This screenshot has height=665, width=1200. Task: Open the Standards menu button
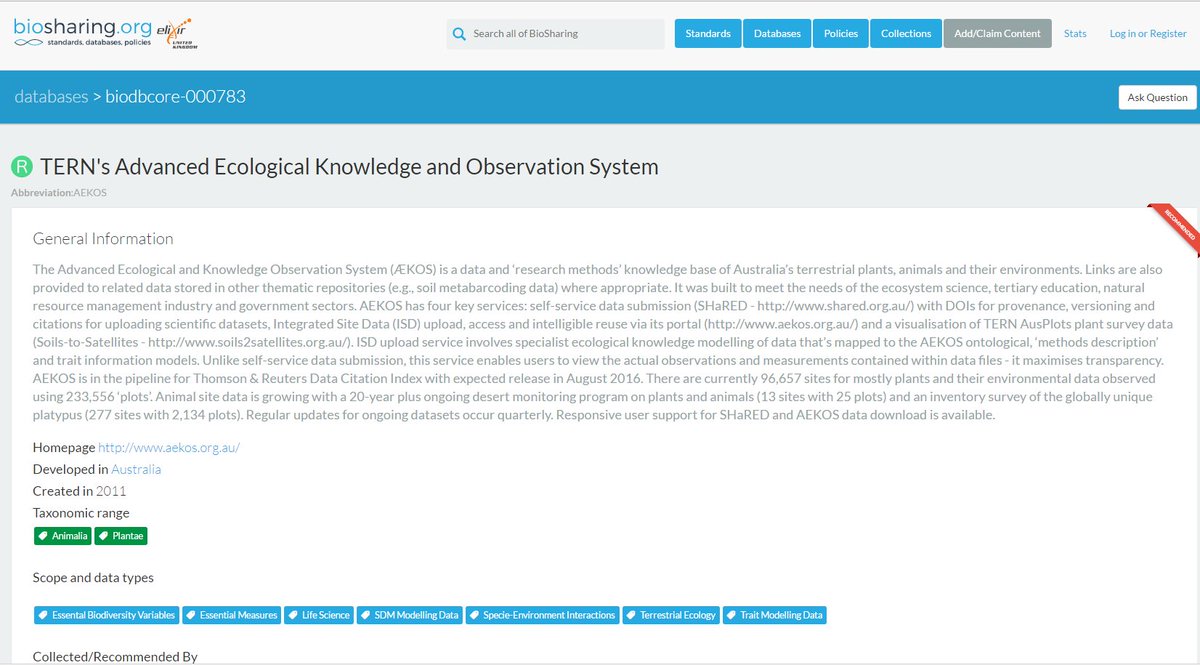[x=708, y=34]
